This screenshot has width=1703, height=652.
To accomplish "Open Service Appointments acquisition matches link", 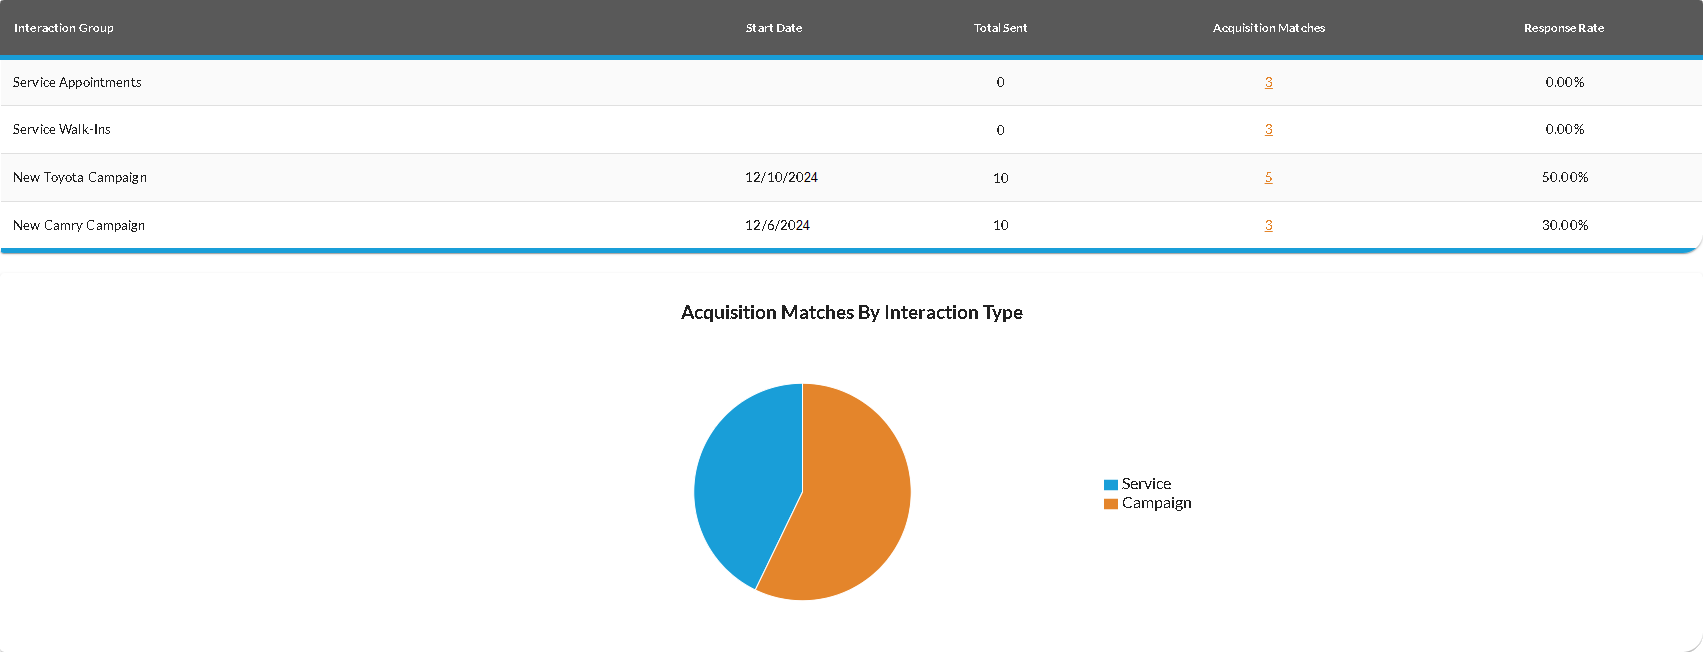I will (1268, 82).
